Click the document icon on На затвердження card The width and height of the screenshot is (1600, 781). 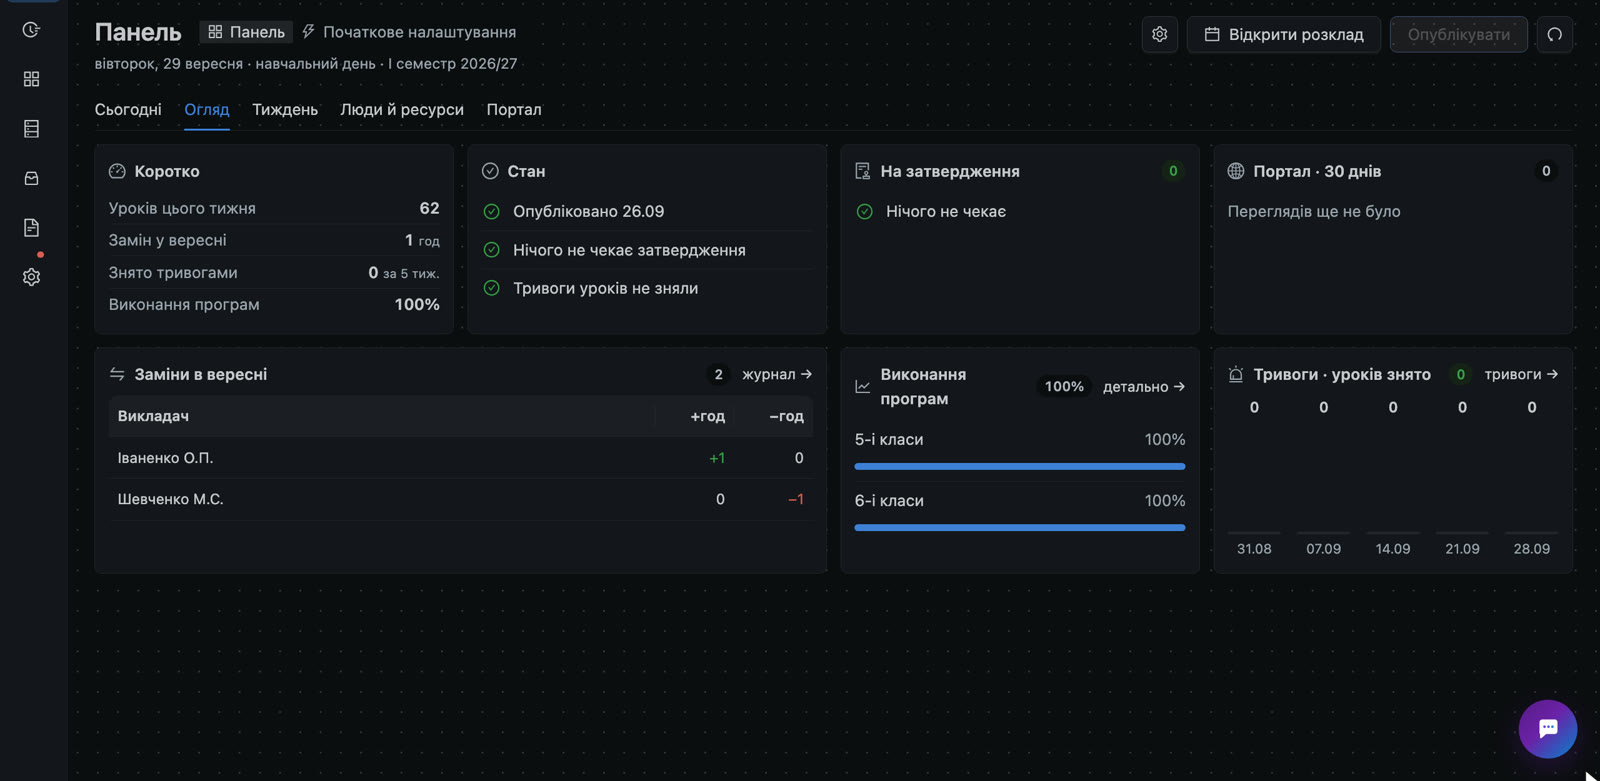pos(863,171)
